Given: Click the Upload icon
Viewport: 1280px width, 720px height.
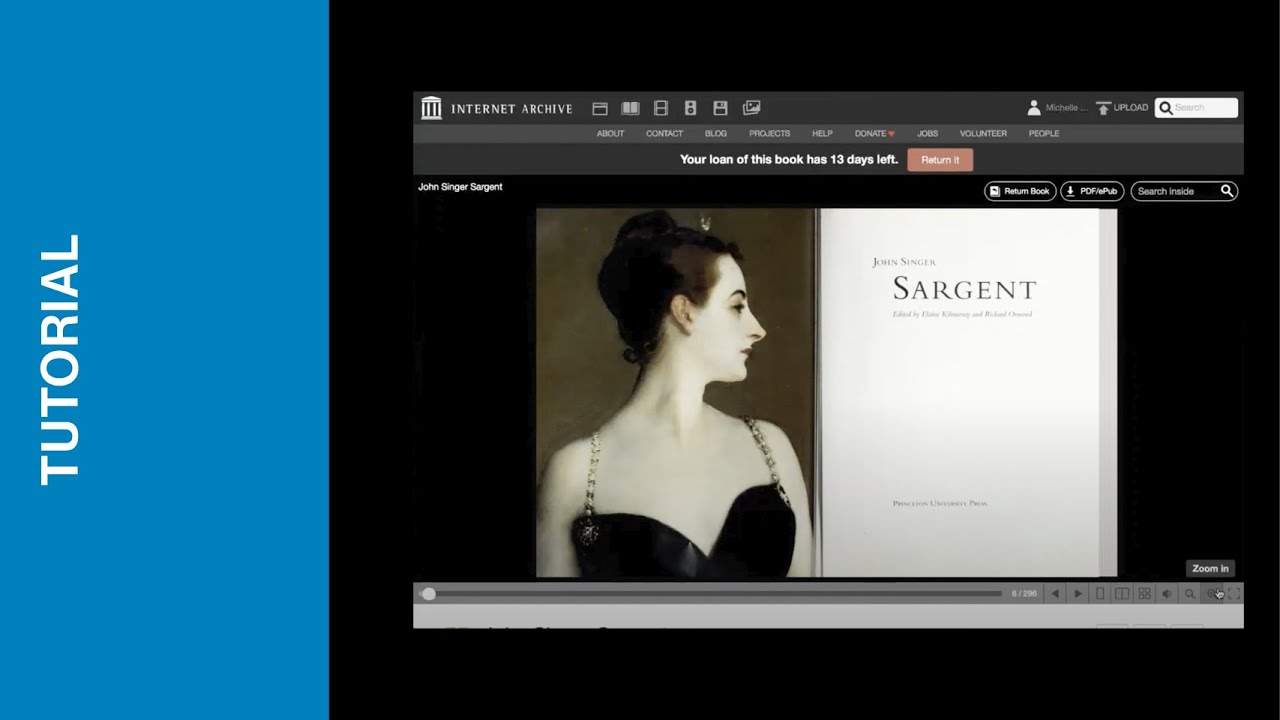Looking at the screenshot, I should pos(1104,107).
